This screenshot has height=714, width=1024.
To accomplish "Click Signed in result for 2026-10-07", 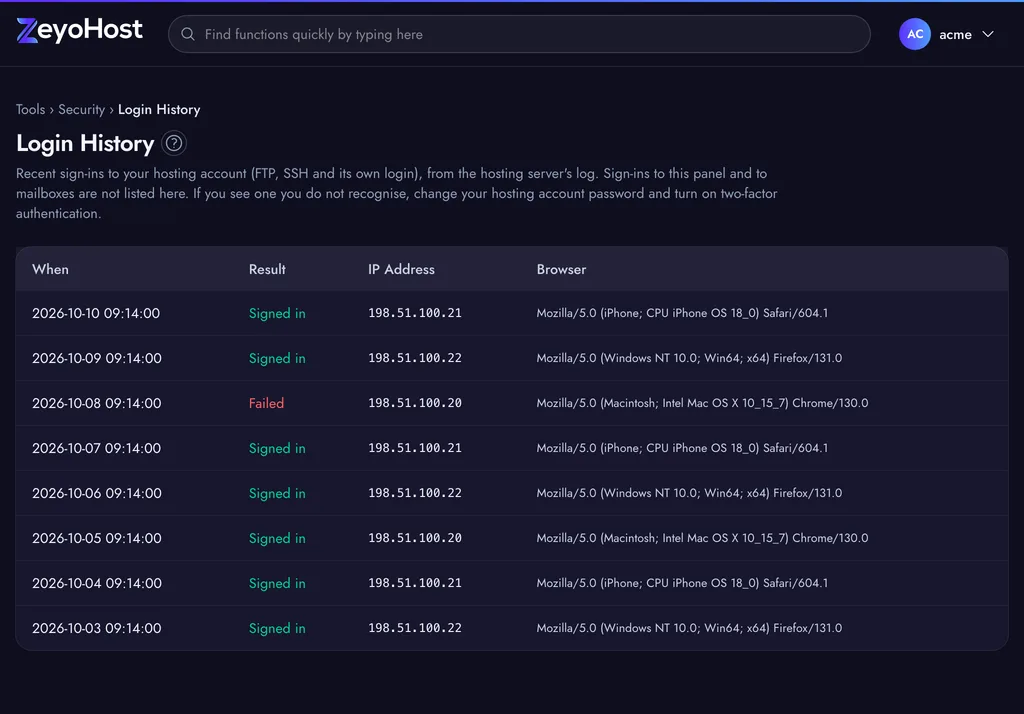I will tap(277, 449).
